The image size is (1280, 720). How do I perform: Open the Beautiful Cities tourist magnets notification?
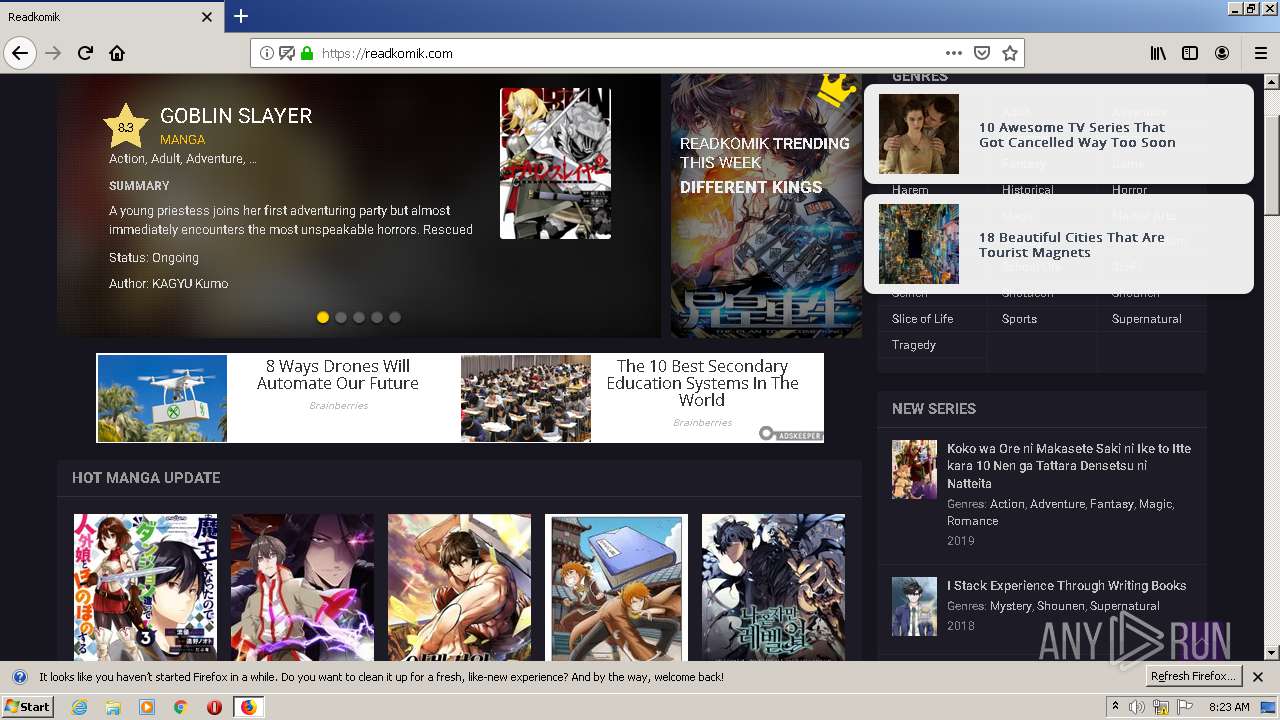pos(1058,244)
